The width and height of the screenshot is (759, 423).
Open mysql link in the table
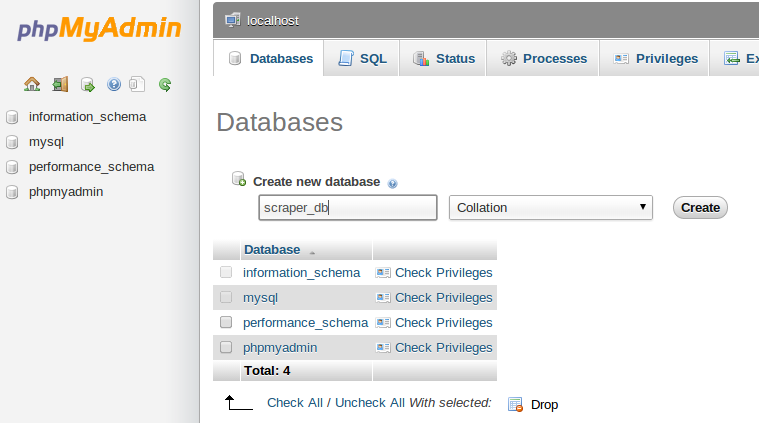(x=260, y=298)
